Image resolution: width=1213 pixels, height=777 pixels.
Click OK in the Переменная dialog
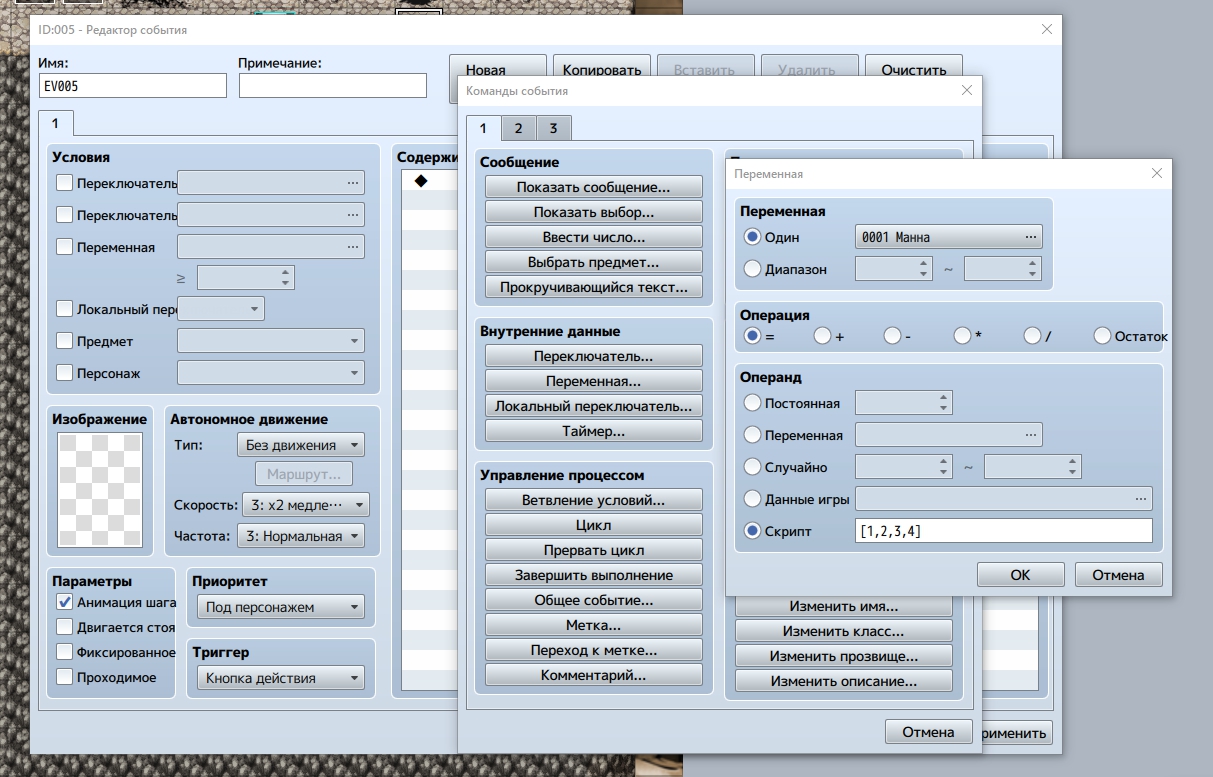point(1019,575)
